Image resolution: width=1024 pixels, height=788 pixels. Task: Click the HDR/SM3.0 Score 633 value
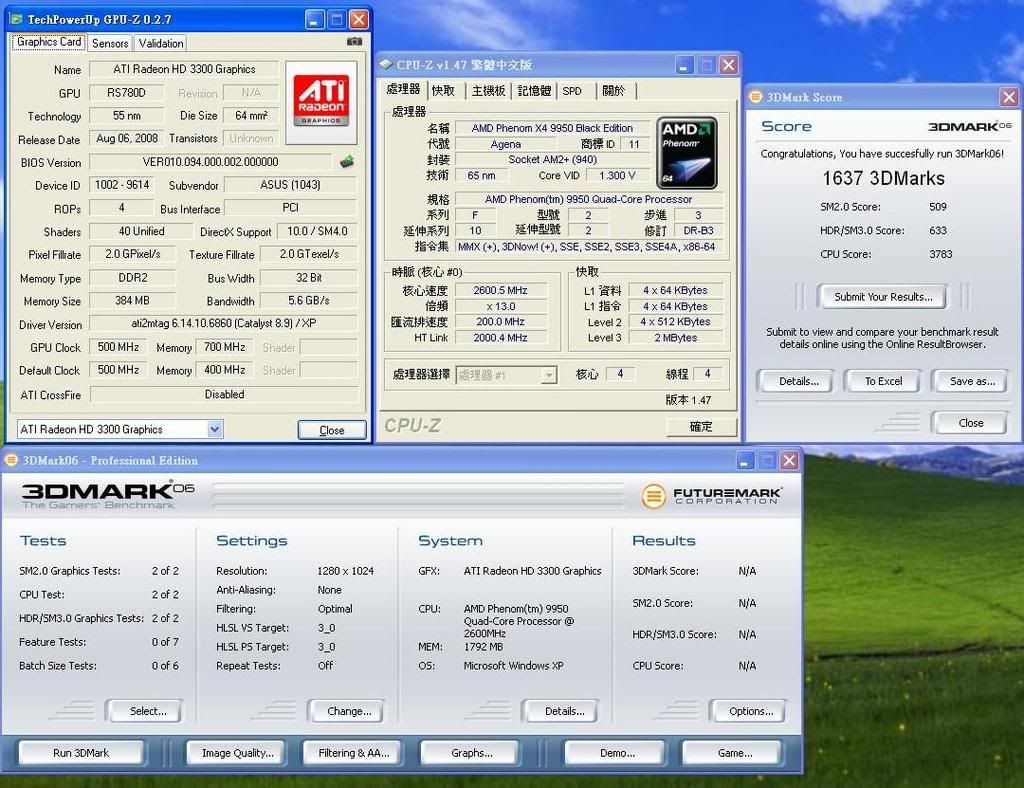(938, 230)
